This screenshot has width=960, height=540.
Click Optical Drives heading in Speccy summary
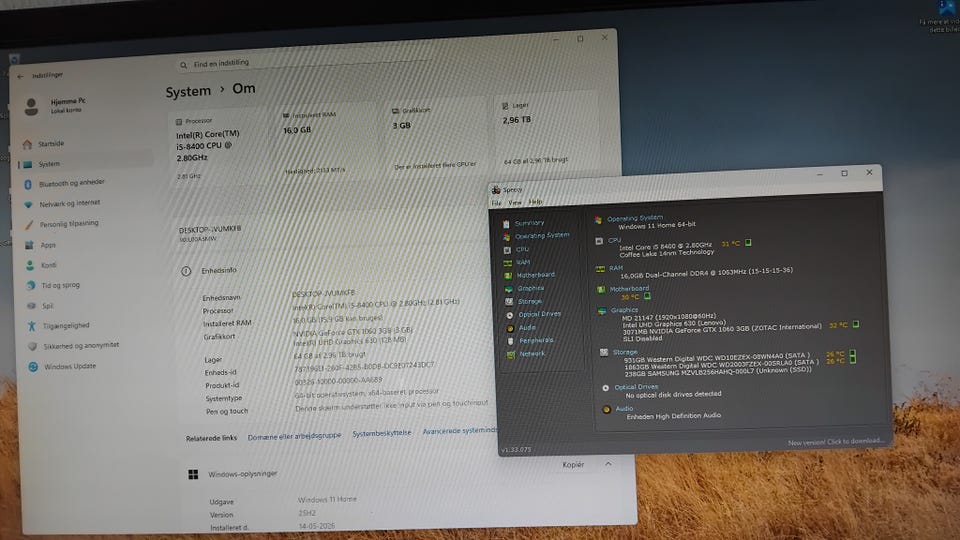click(636, 387)
